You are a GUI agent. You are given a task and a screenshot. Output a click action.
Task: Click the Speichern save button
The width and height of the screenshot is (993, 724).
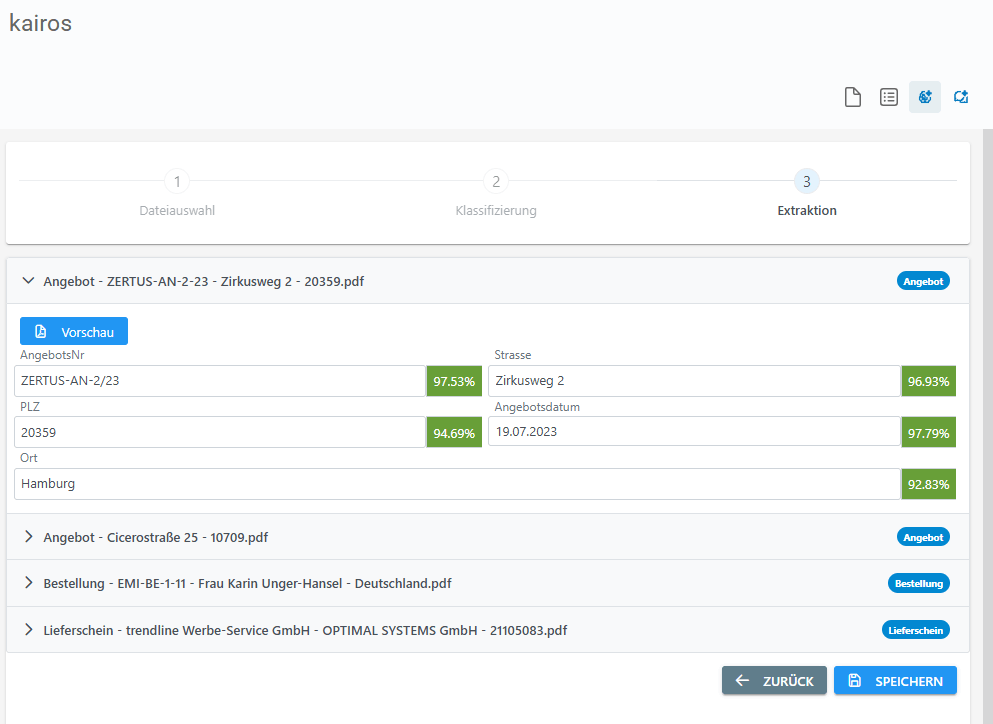[895, 681]
